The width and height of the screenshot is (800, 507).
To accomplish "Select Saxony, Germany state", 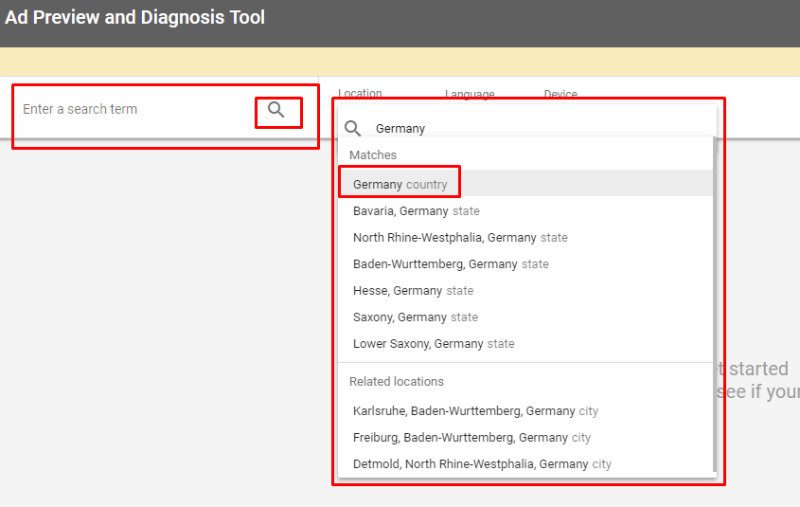I will [x=526, y=317].
